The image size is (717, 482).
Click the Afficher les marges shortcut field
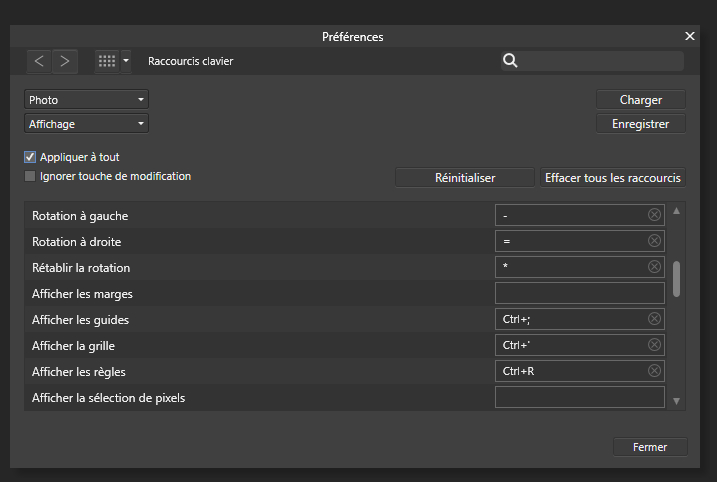579,293
